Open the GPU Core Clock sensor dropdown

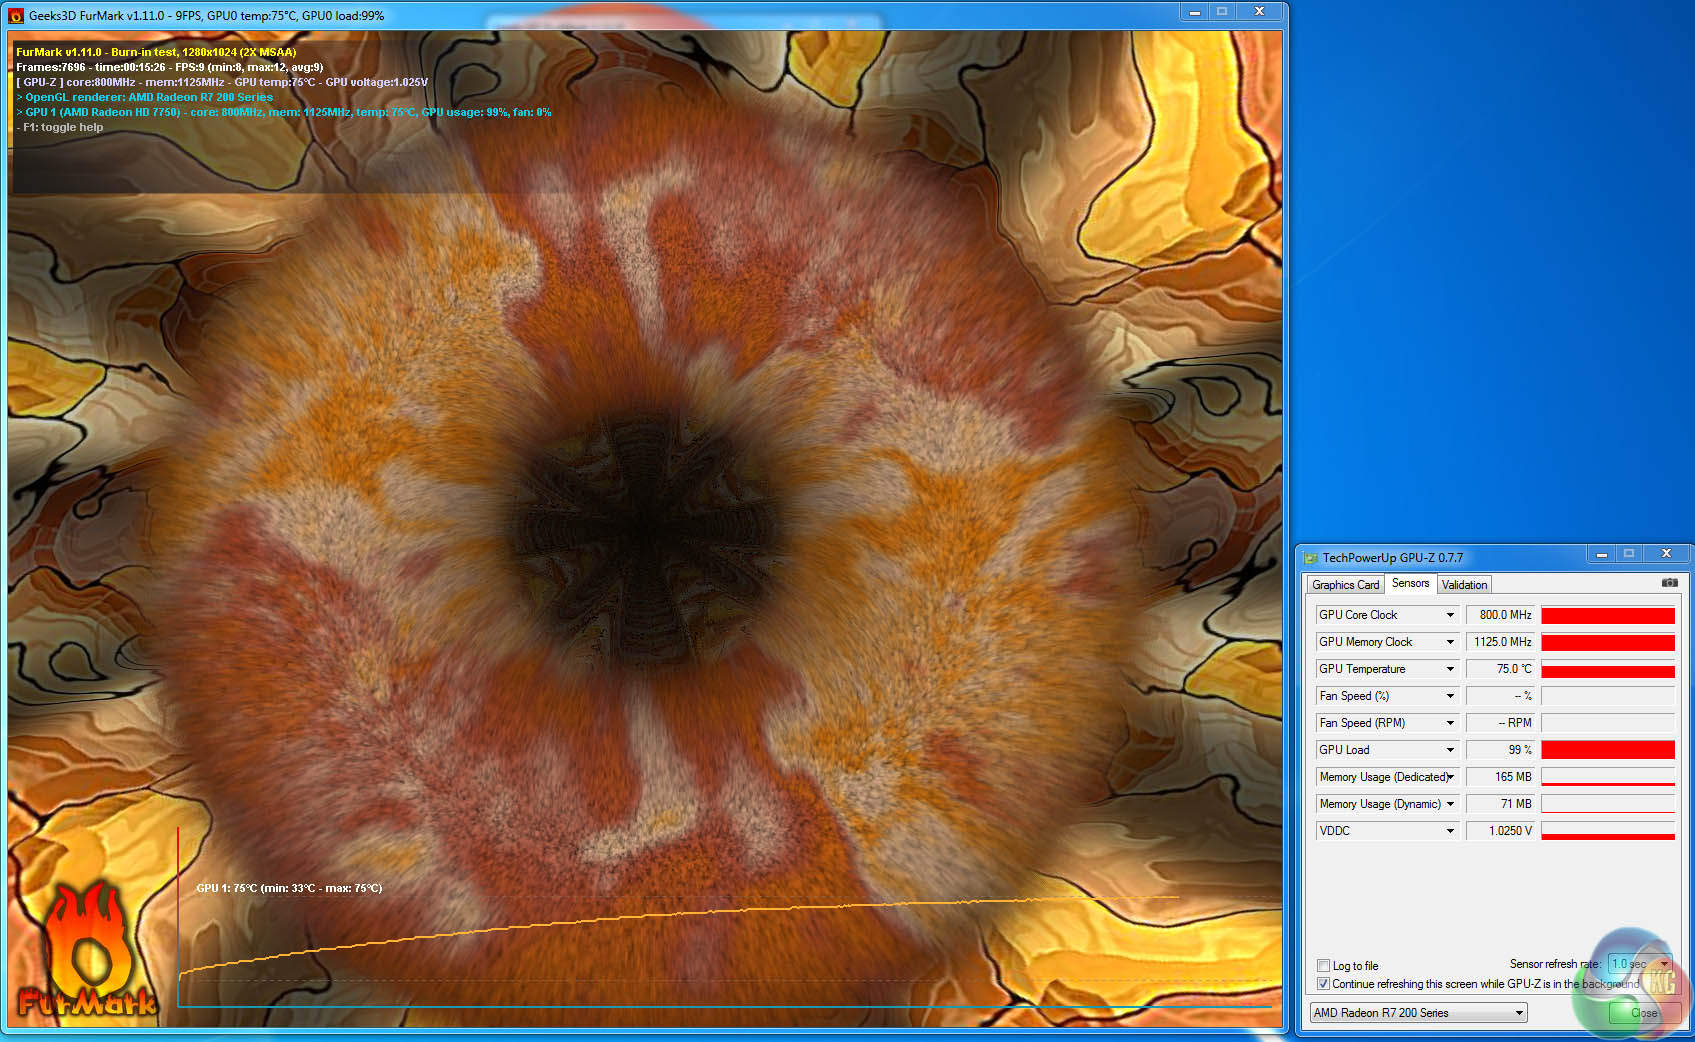click(1450, 615)
